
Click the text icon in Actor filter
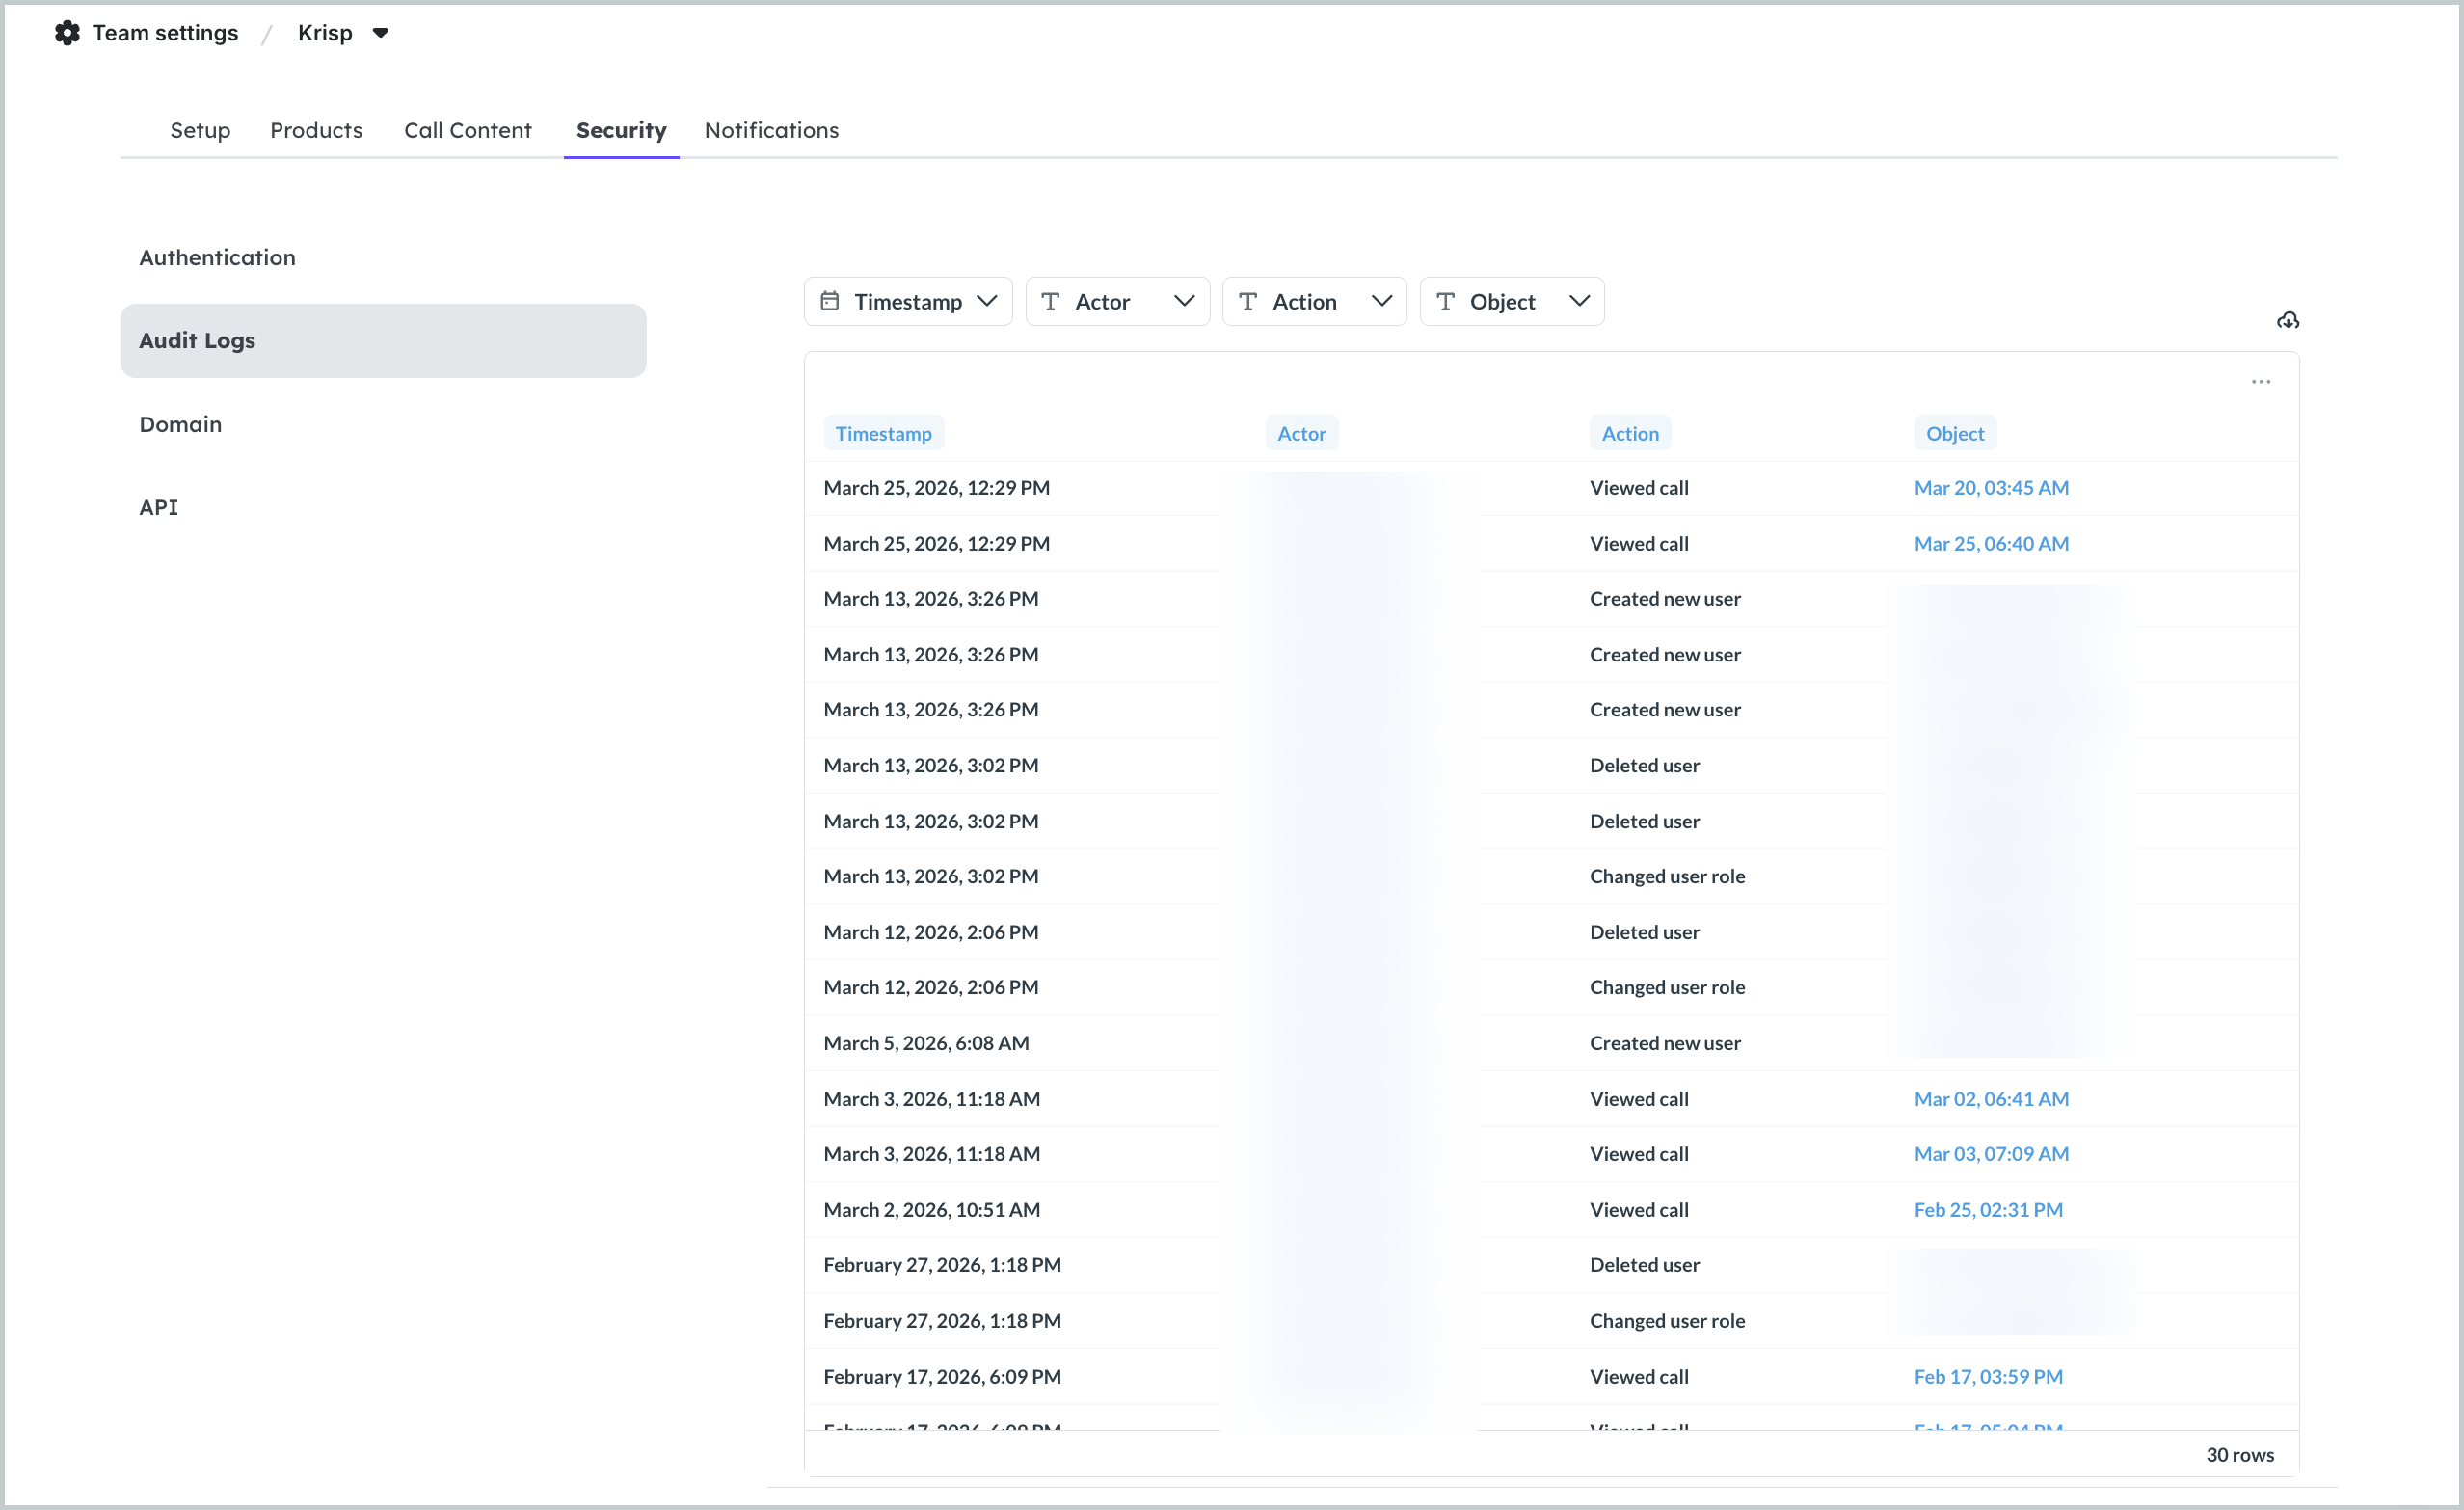(1050, 301)
